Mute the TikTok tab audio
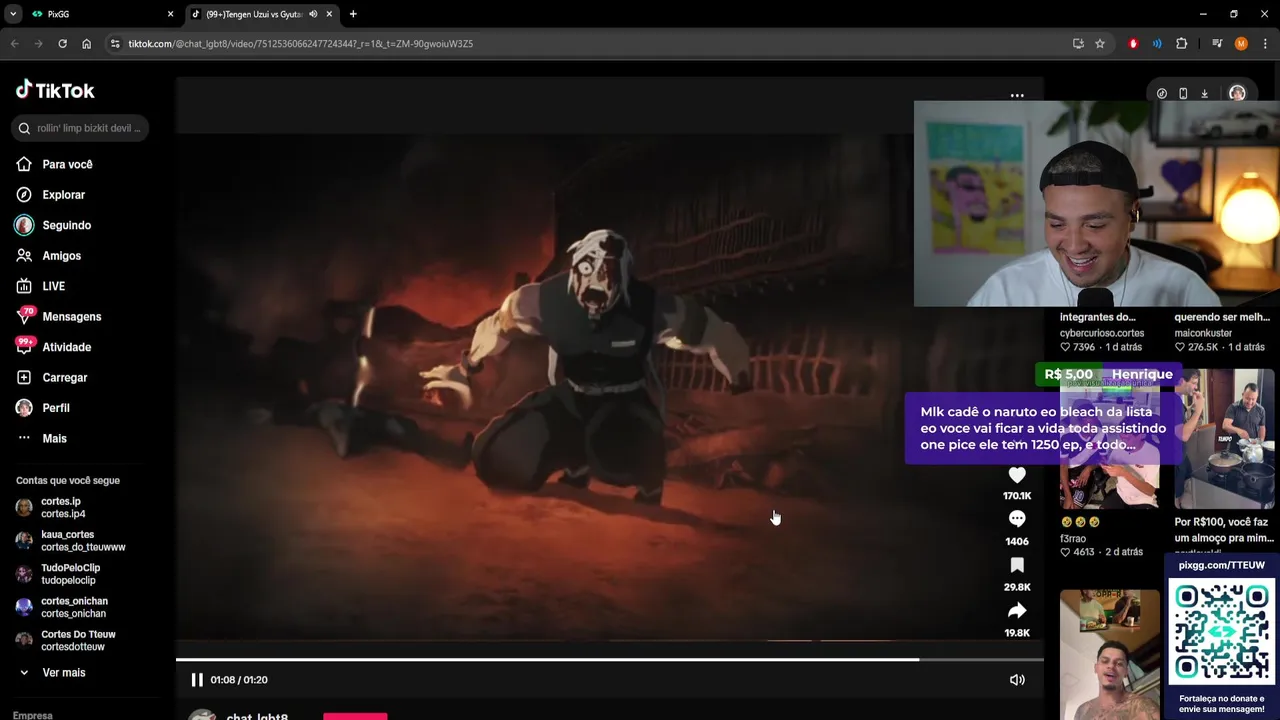 313,14
